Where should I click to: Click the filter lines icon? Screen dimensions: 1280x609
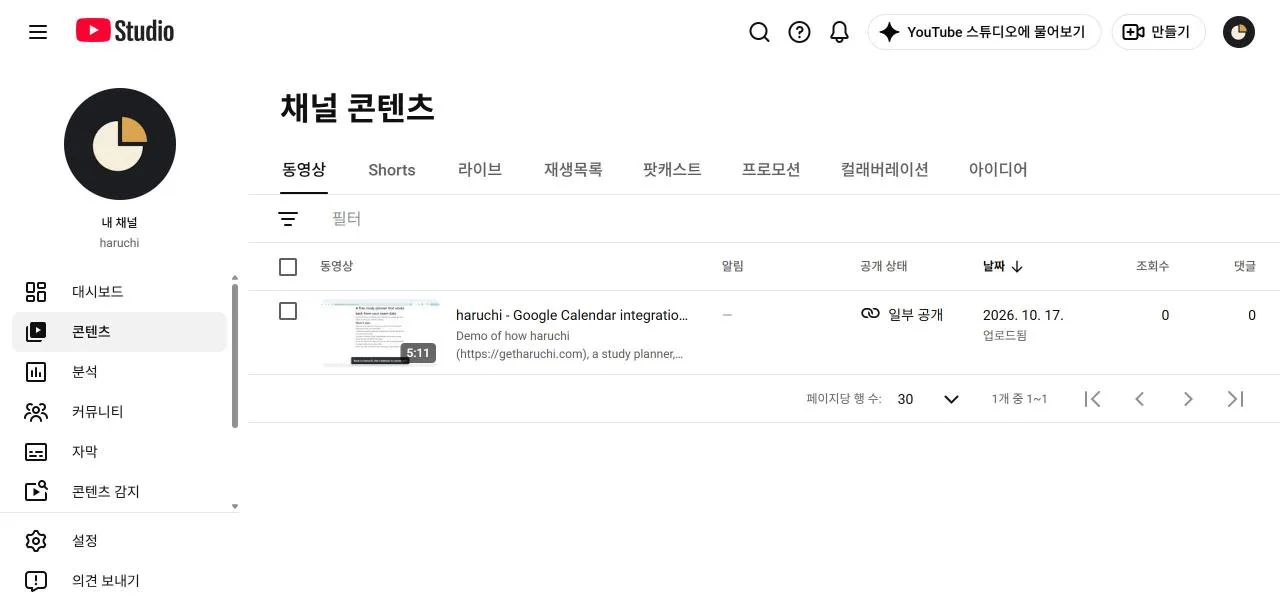[288, 219]
